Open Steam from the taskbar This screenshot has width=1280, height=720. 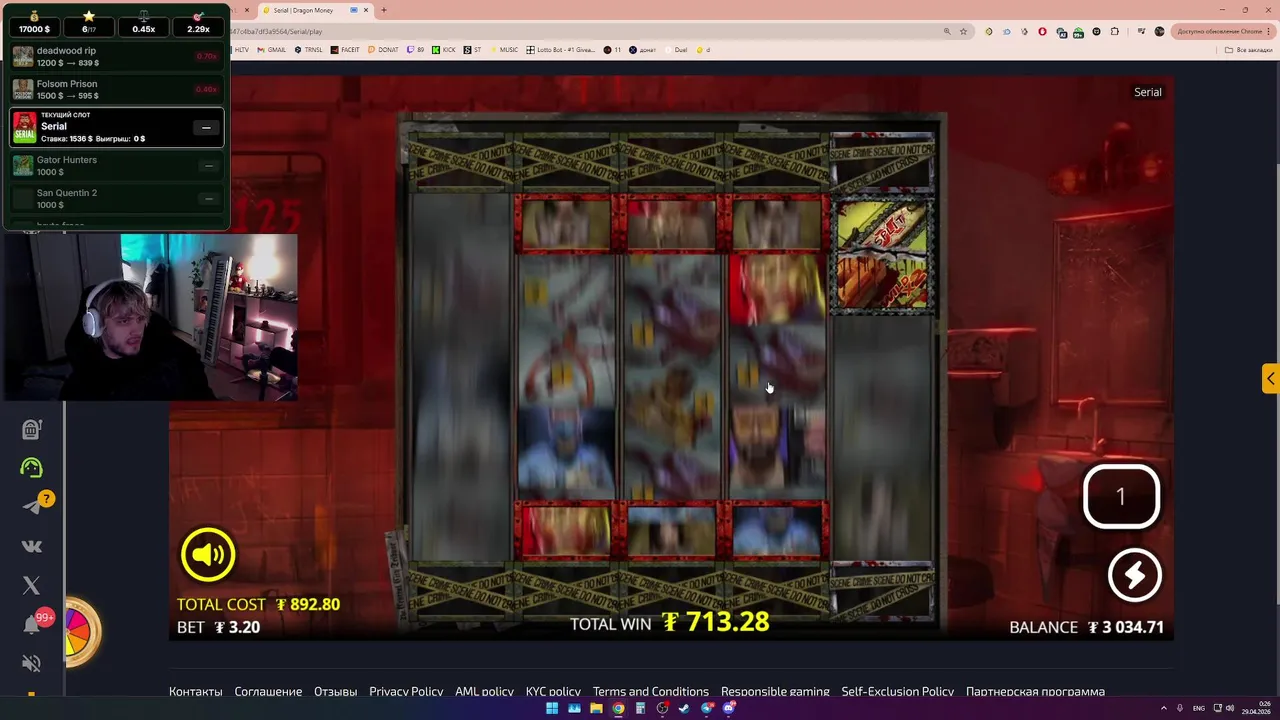point(684,709)
